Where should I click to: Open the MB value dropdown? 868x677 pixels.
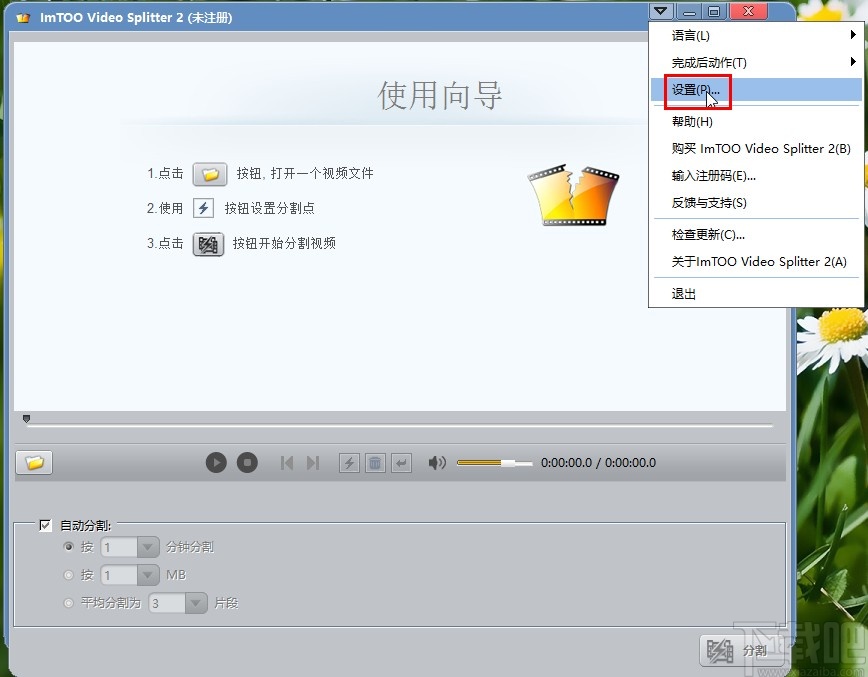(x=147, y=575)
